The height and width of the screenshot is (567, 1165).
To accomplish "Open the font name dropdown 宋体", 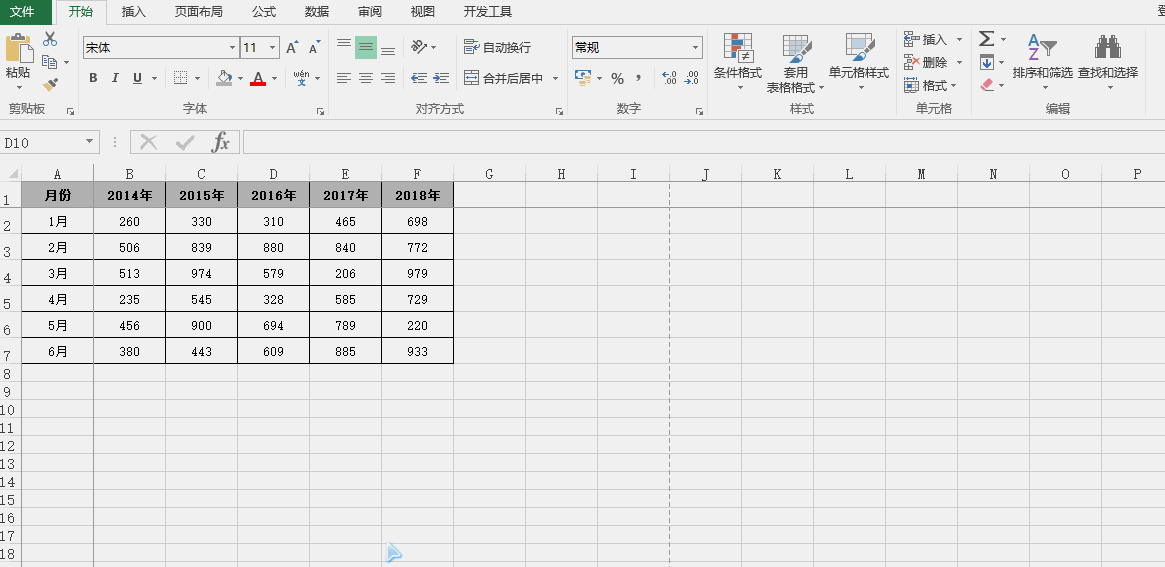I will 232,48.
